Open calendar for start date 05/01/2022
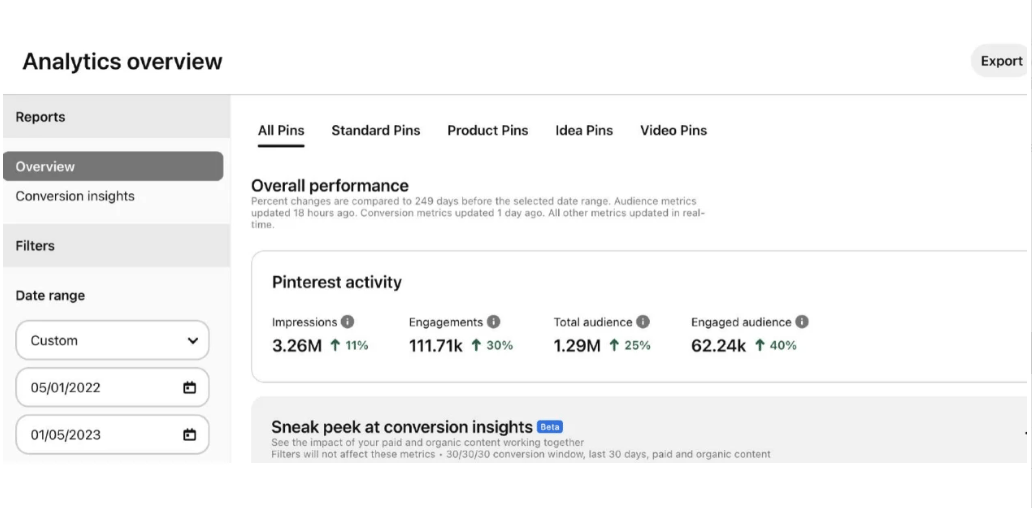1032x508 pixels. click(x=190, y=388)
